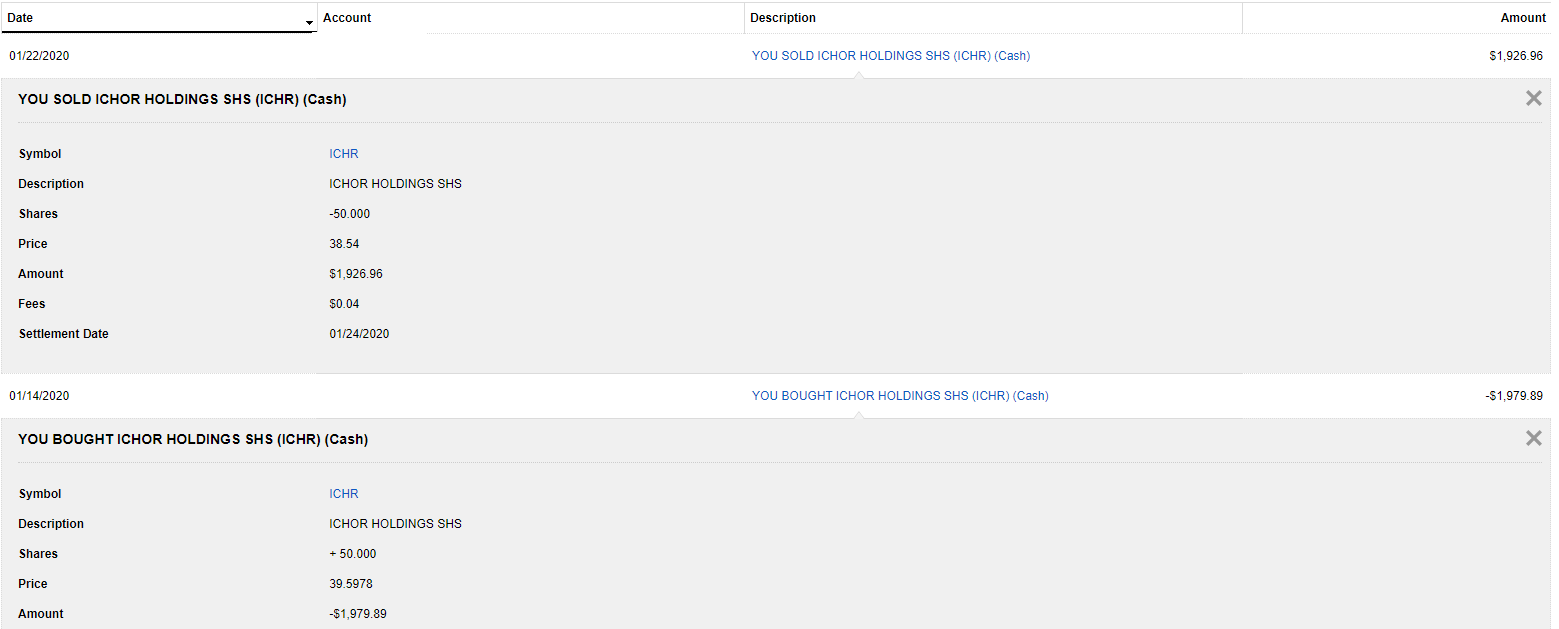Click the 38.54 price value
This screenshot has height=629, width=1559.
click(343, 244)
